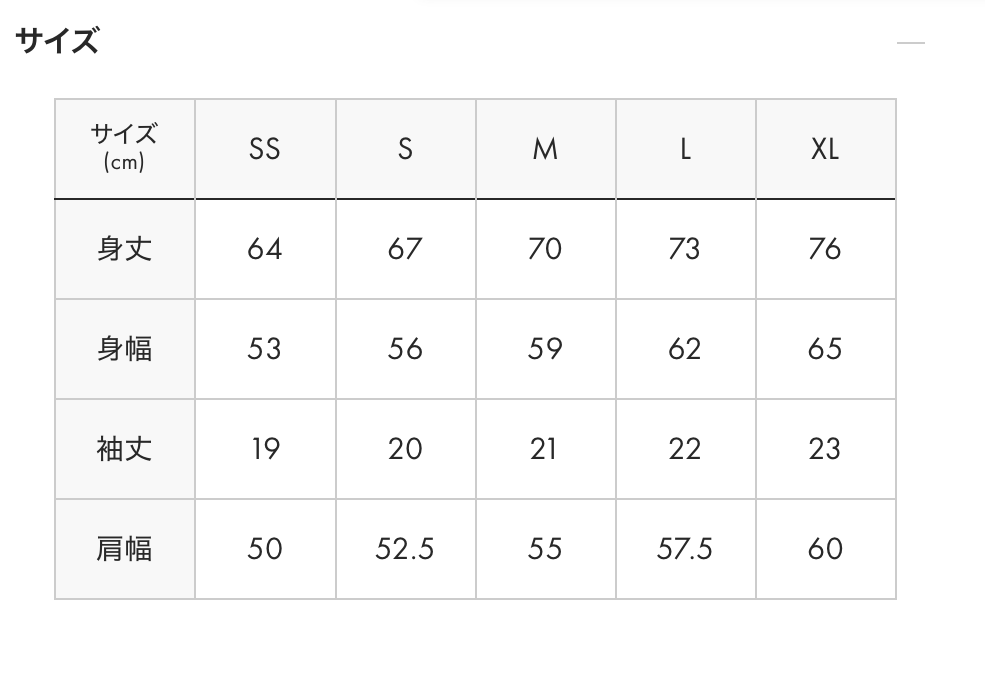This screenshot has width=985, height=696.
Task: Select the 62 body width cell
Action: [685, 349]
